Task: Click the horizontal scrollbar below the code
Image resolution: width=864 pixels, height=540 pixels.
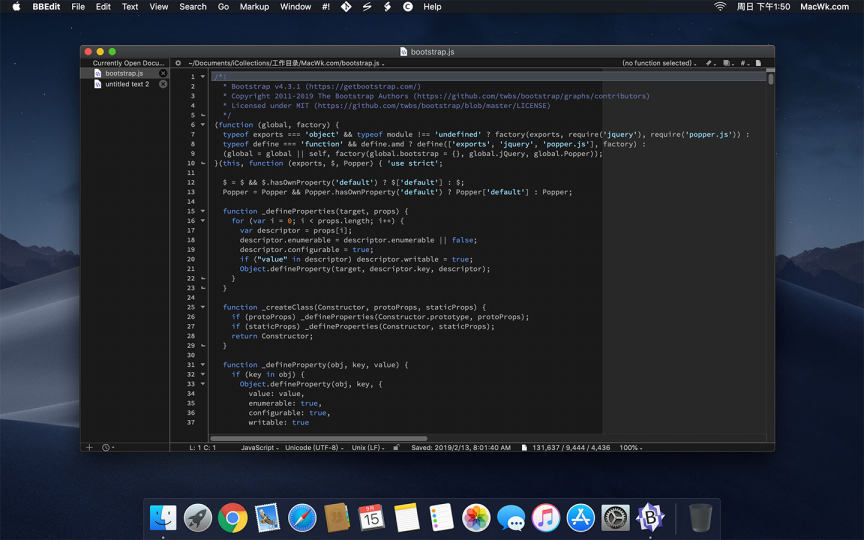Action: tap(318, 438)
